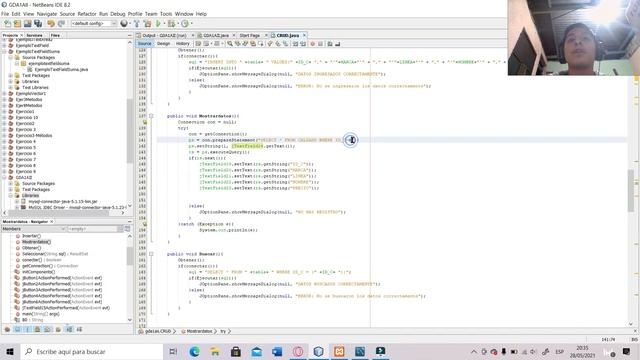Select the Ejercicio3-Metodos project
Screen dimensions: 640x360
pos(33,136)
